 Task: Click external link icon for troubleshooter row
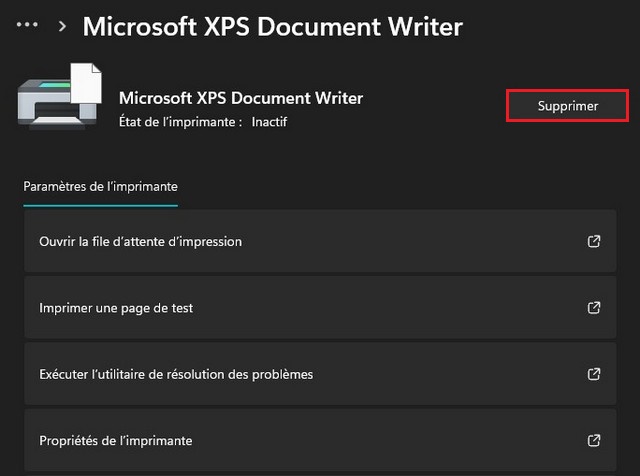click(594, 374)
